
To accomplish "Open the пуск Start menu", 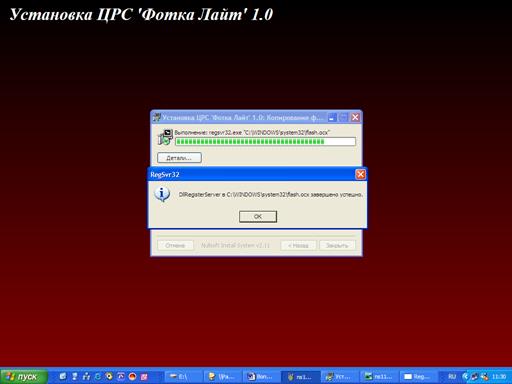I will tap(24, 377).
